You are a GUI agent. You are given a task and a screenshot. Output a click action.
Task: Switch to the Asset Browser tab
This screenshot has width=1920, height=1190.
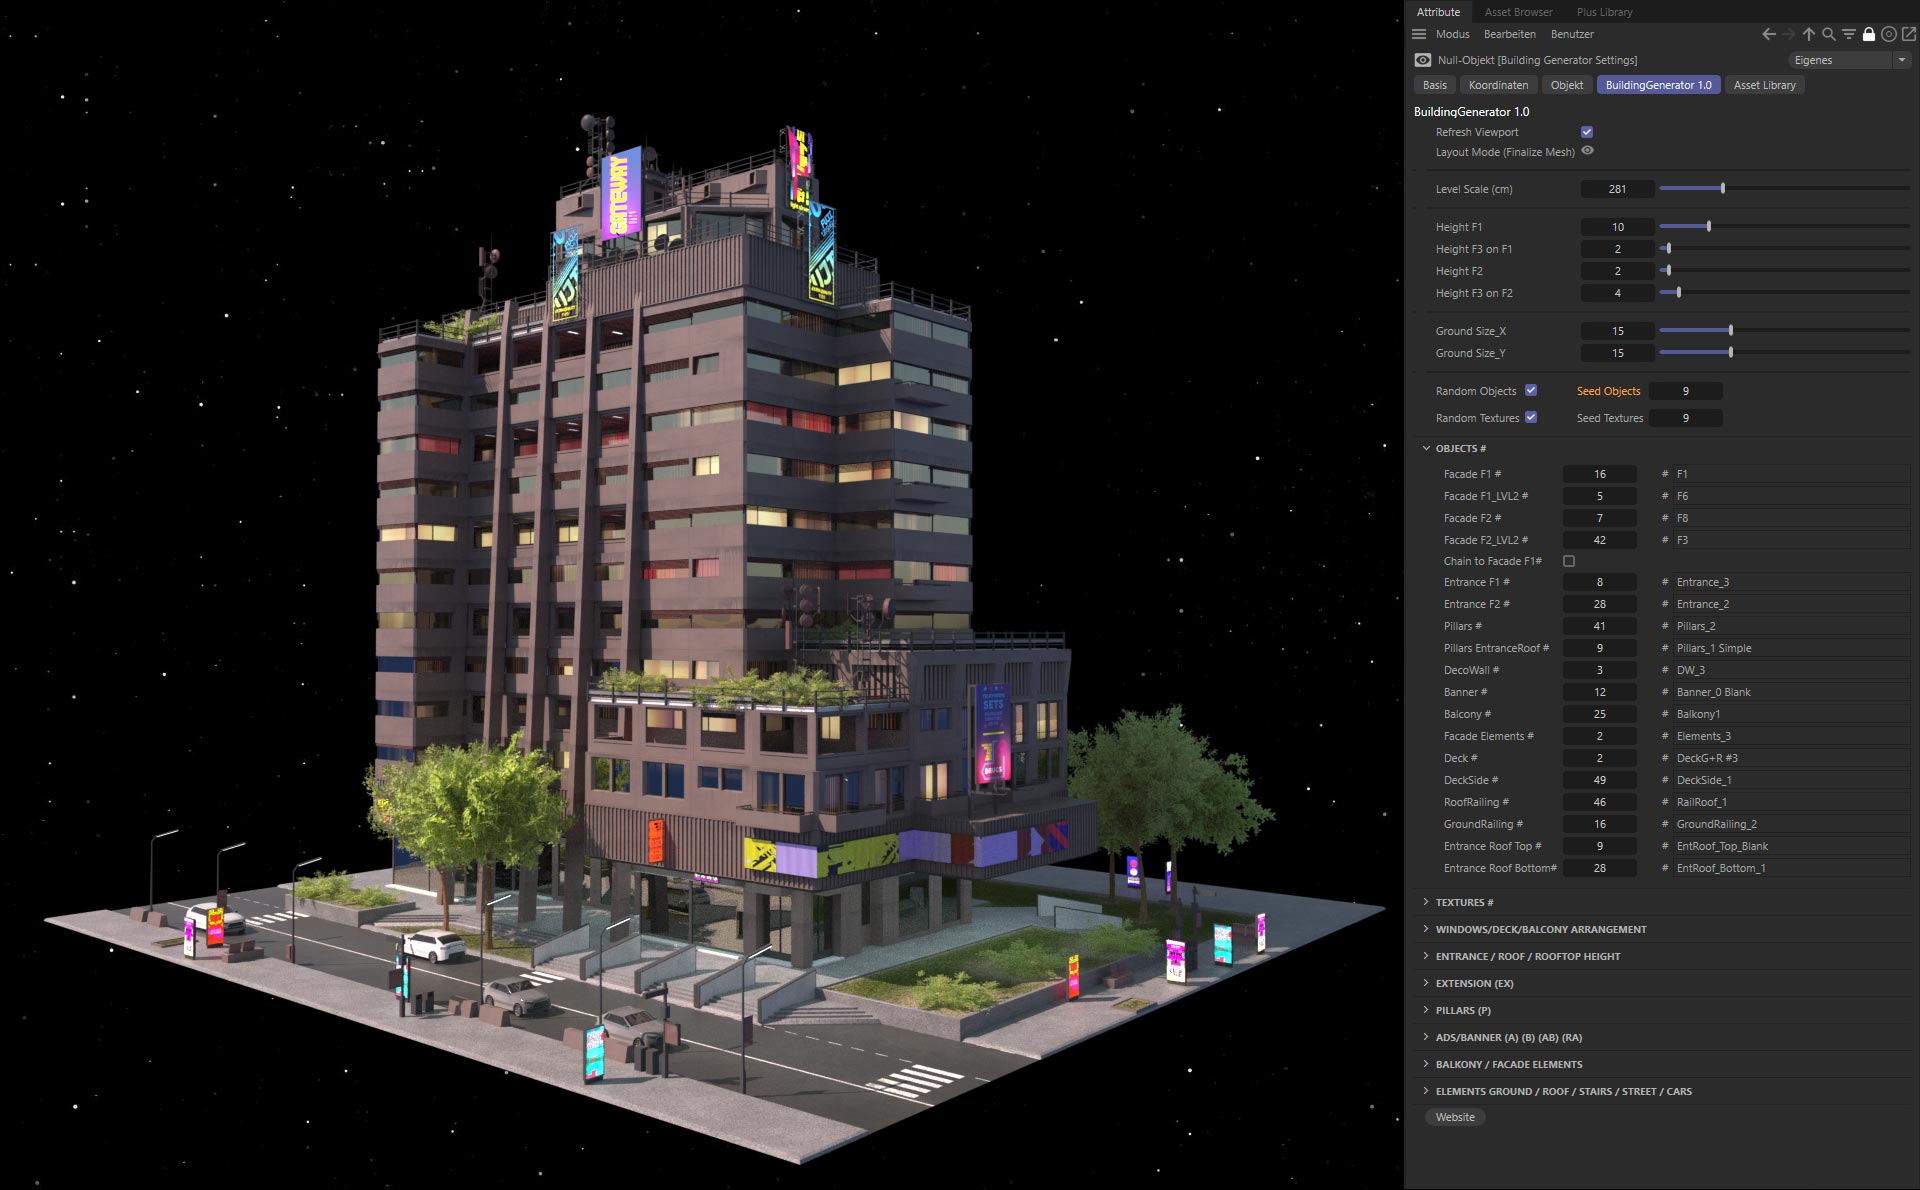[1518, 12]
